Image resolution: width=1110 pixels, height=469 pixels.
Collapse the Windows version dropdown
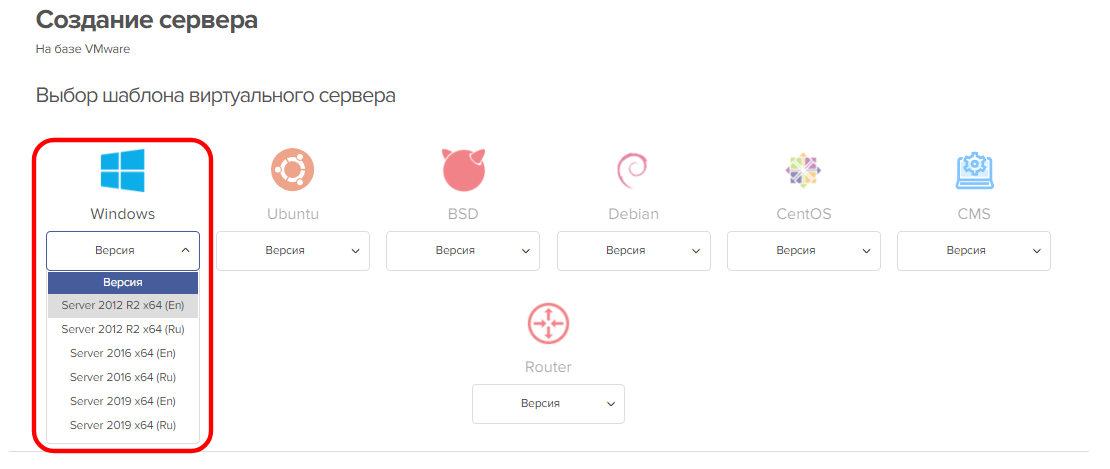coord(123,250)
